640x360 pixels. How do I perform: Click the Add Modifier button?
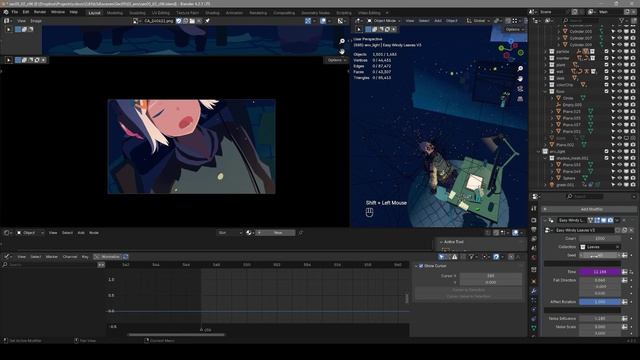pos(590,209)
